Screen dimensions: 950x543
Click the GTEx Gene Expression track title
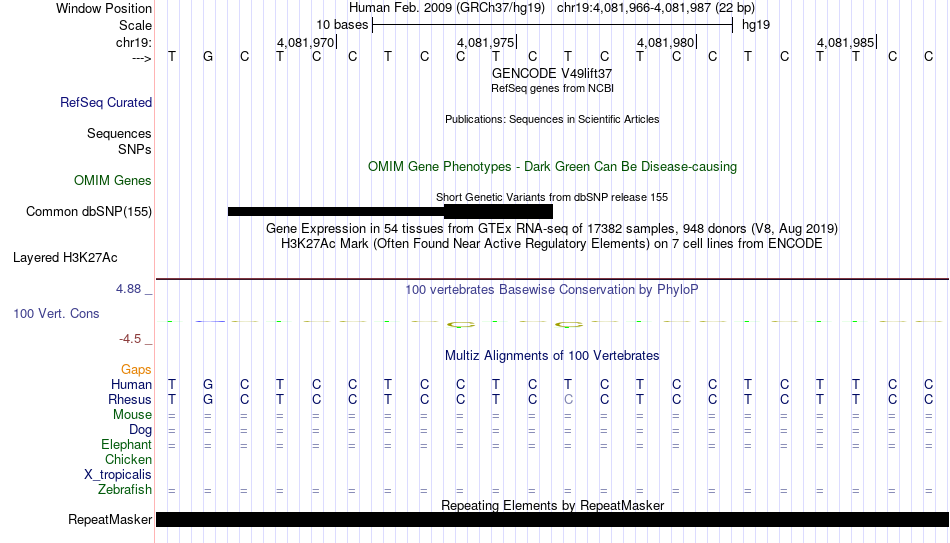coord(552,228)
